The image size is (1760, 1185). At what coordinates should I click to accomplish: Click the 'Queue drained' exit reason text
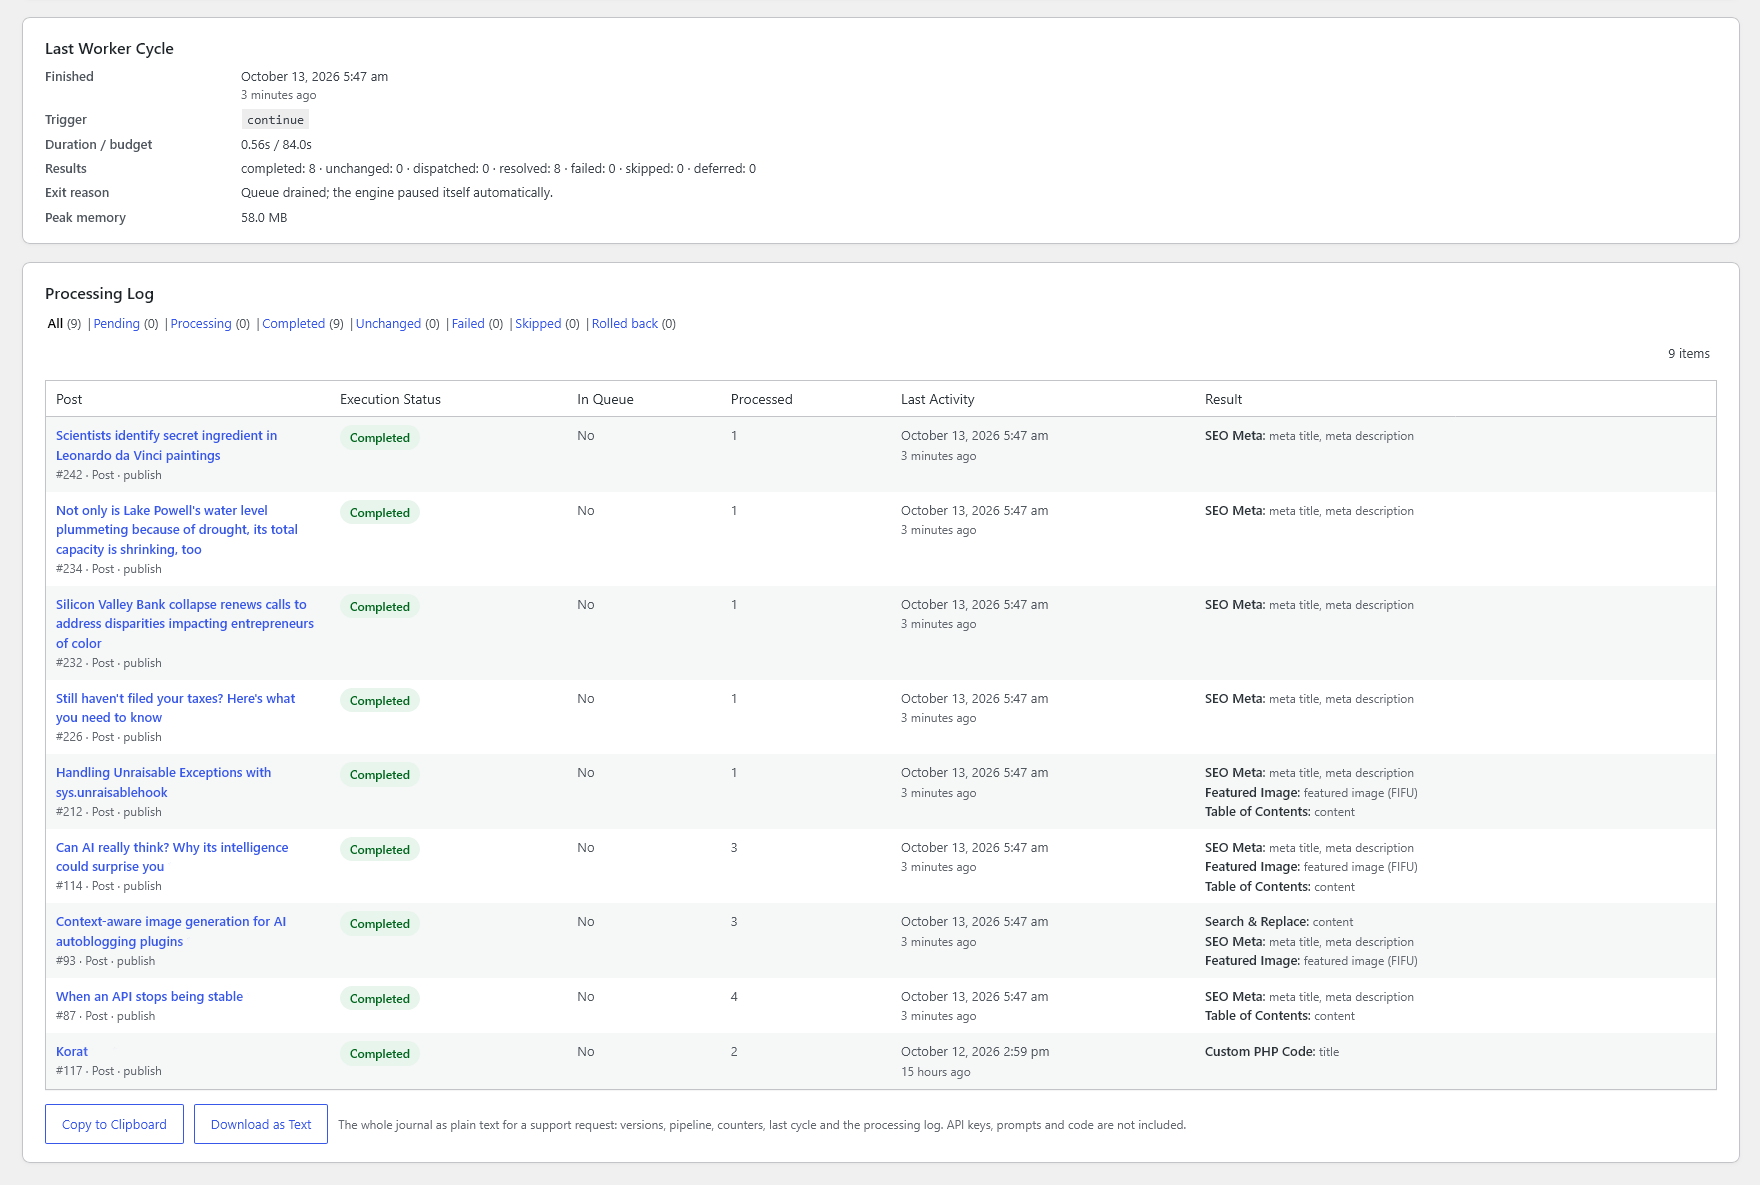pos(397,193)
